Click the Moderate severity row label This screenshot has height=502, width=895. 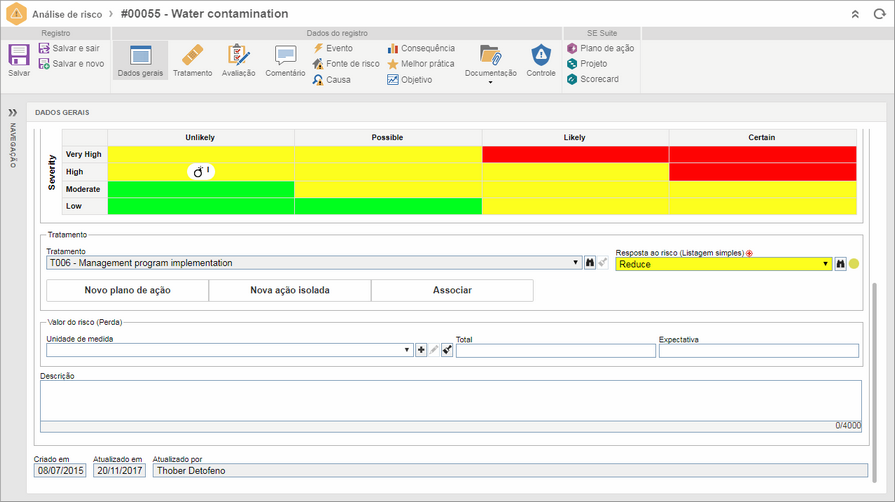[83, 189]
